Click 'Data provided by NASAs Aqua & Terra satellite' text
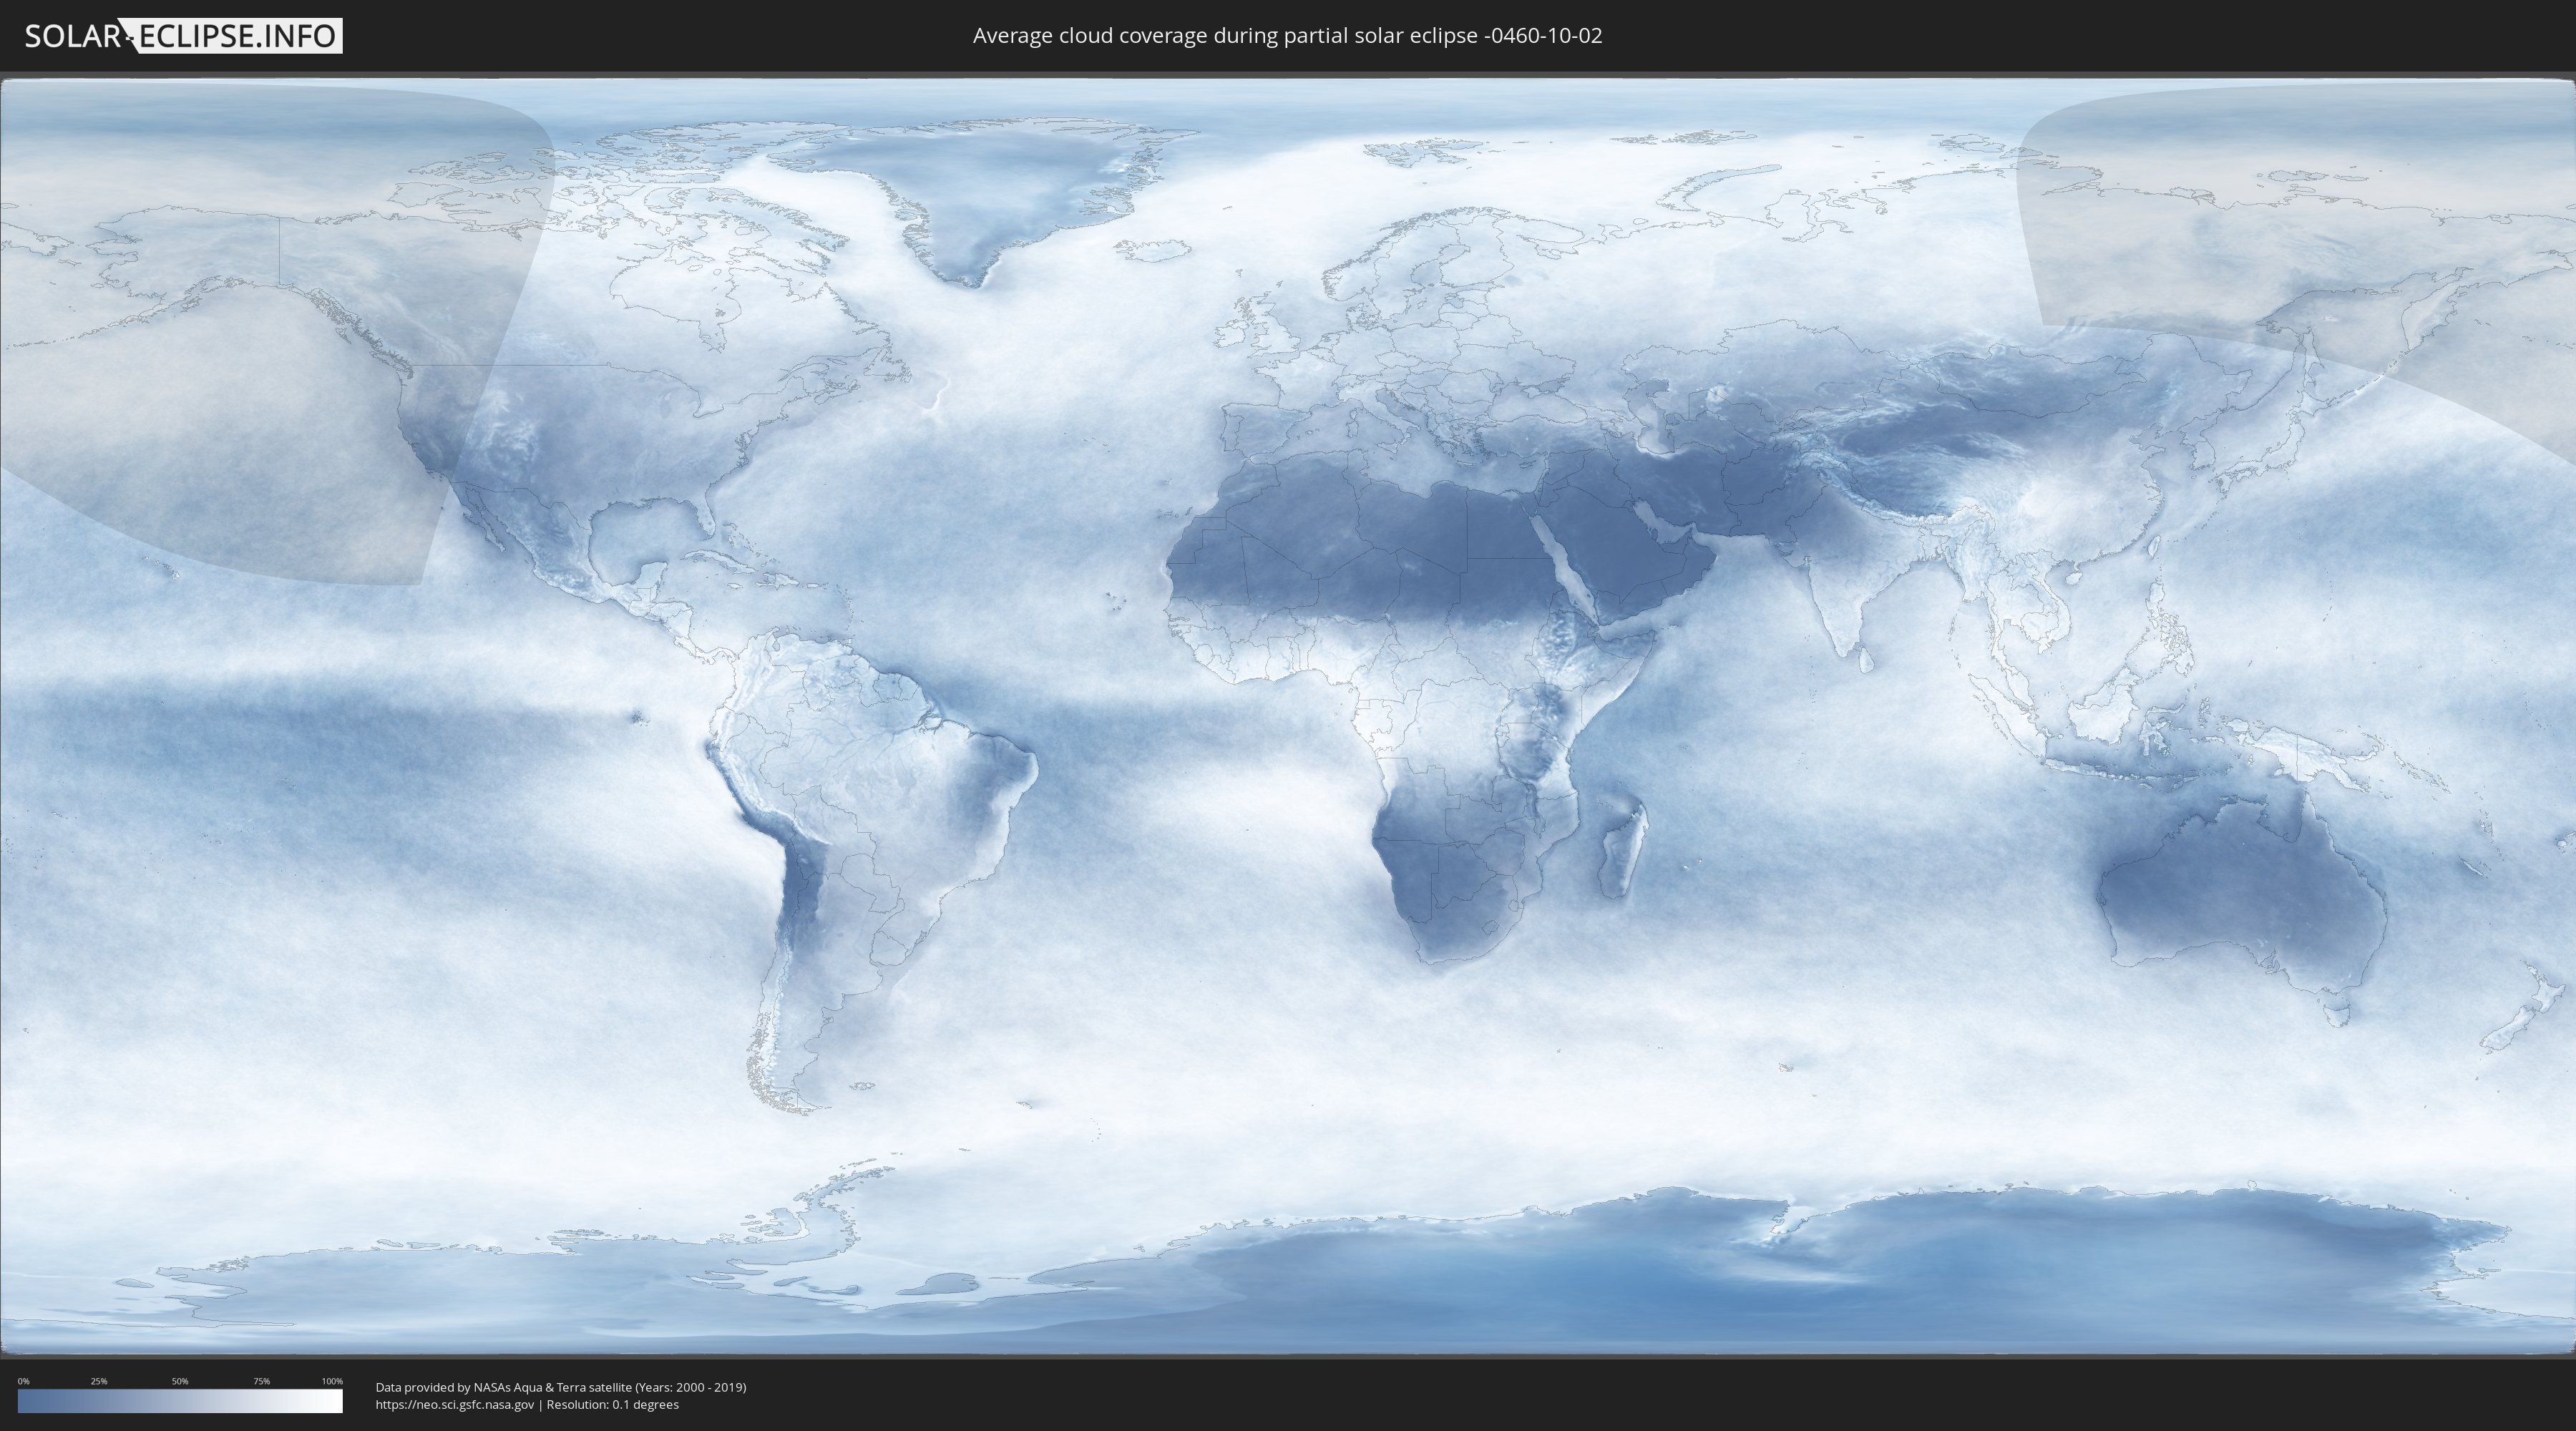 coord(503,1387)
